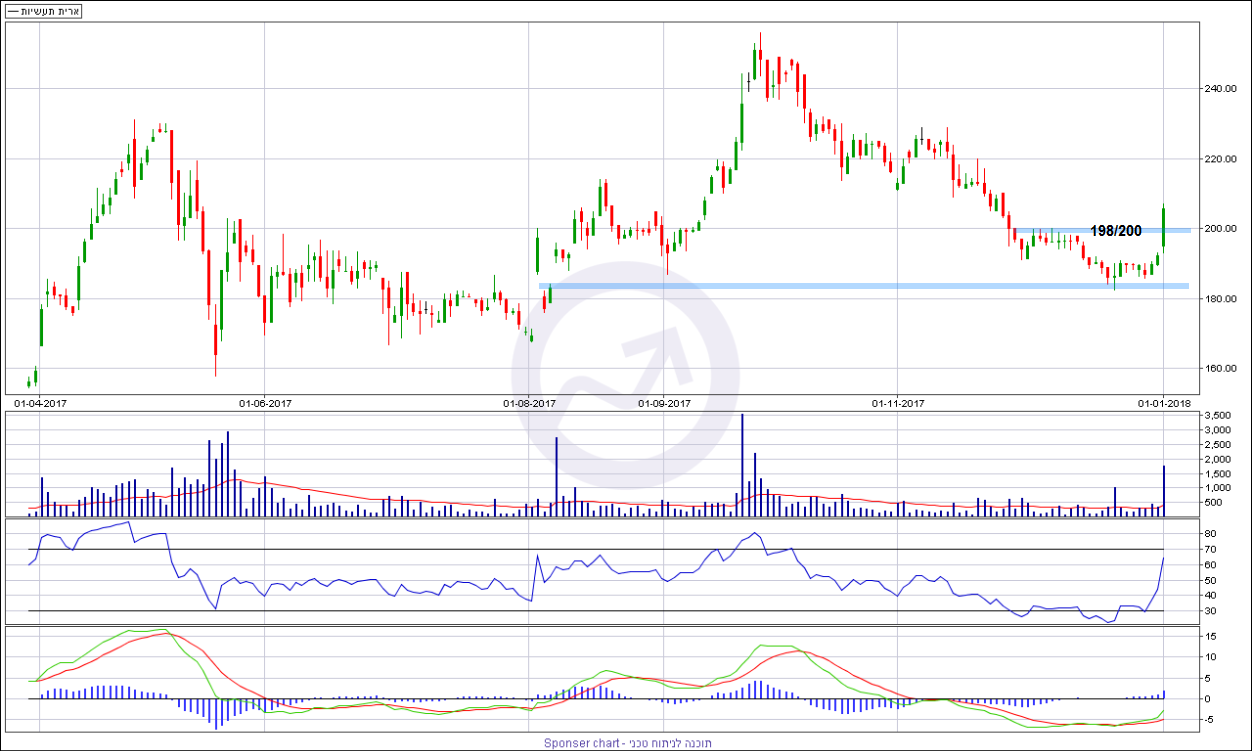Click the lower blue support line near 184
Screen dimensions: 1252x751
point(860,286)
